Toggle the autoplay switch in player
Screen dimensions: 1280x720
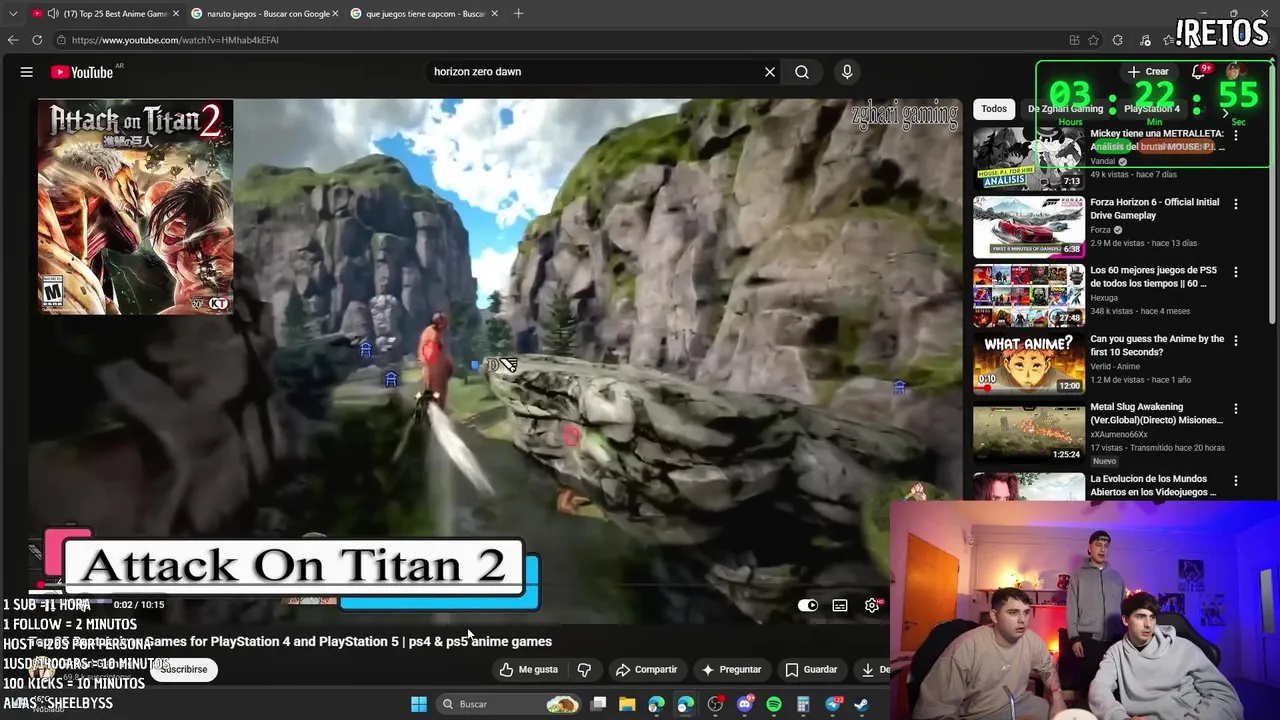point(808,605)
